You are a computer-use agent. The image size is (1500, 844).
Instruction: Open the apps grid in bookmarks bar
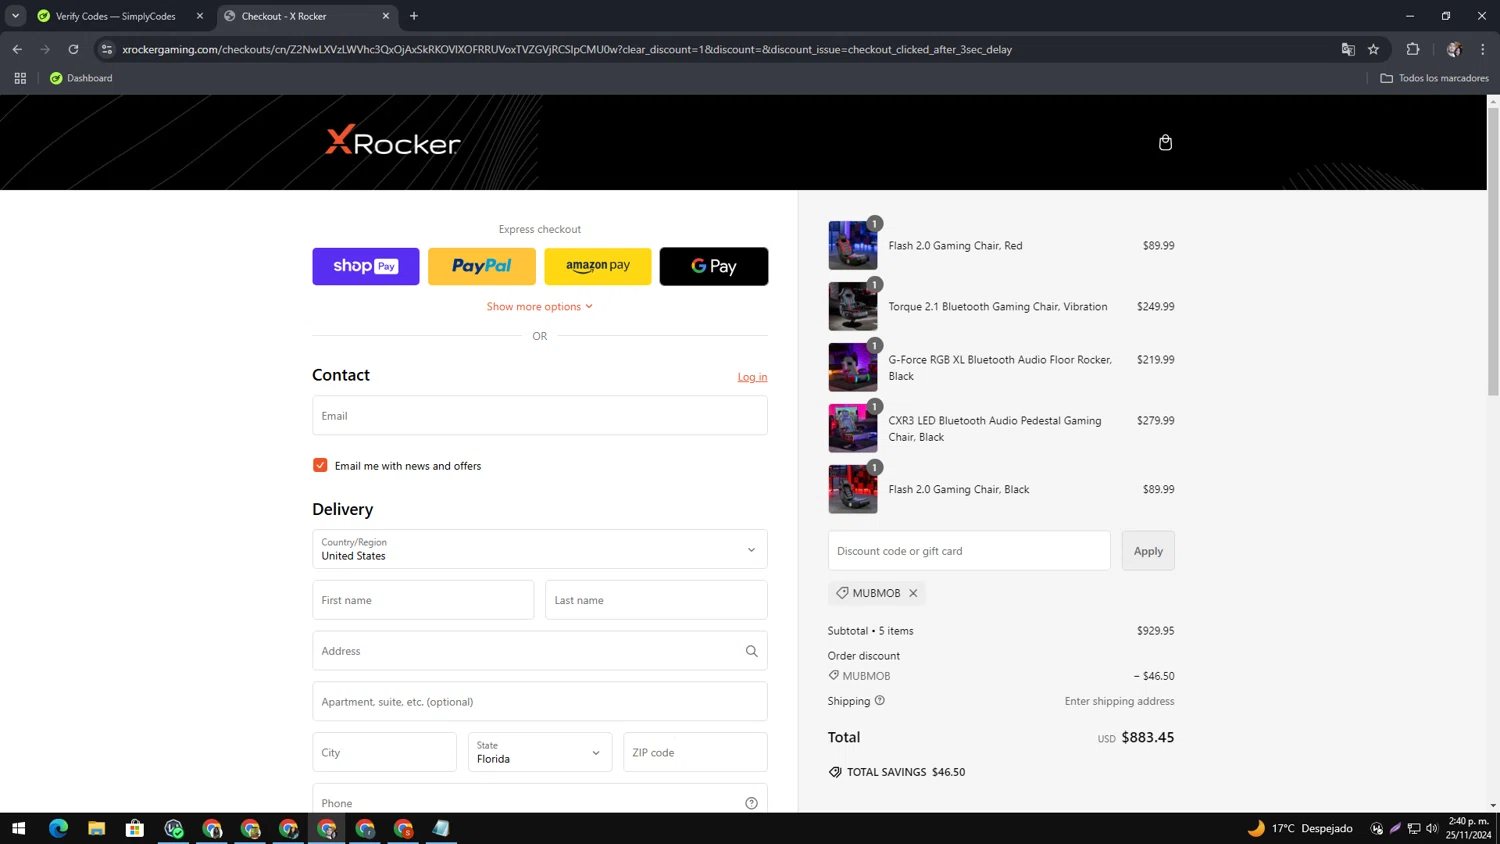[20, 78]
